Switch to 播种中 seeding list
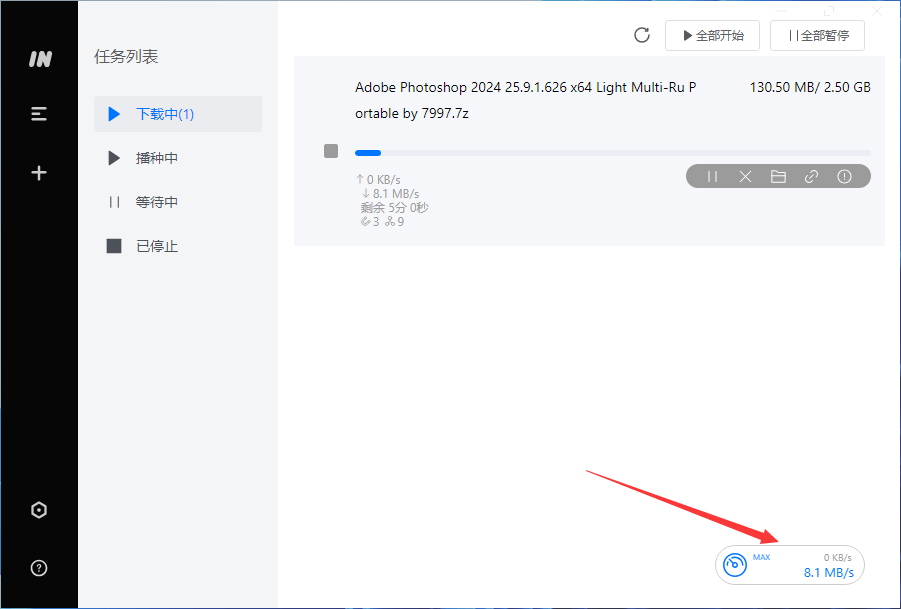This screenshot has width=901, height=609. point(178,158)
